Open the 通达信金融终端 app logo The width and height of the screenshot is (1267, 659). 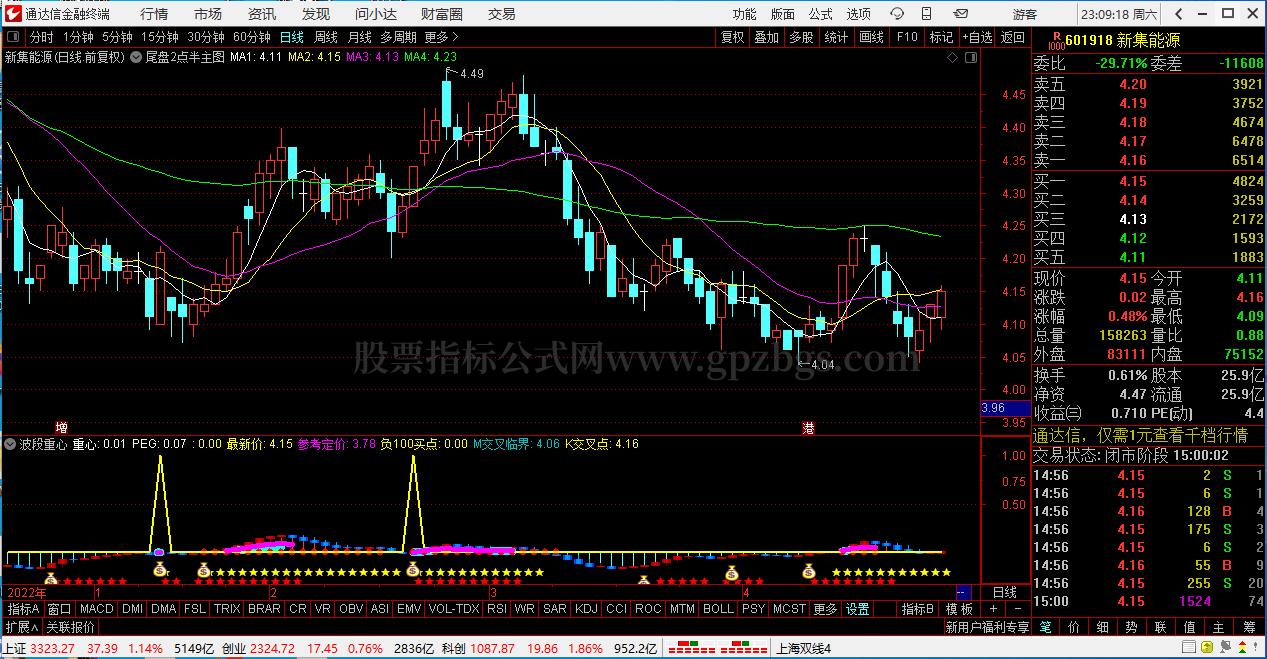point(14,14)
